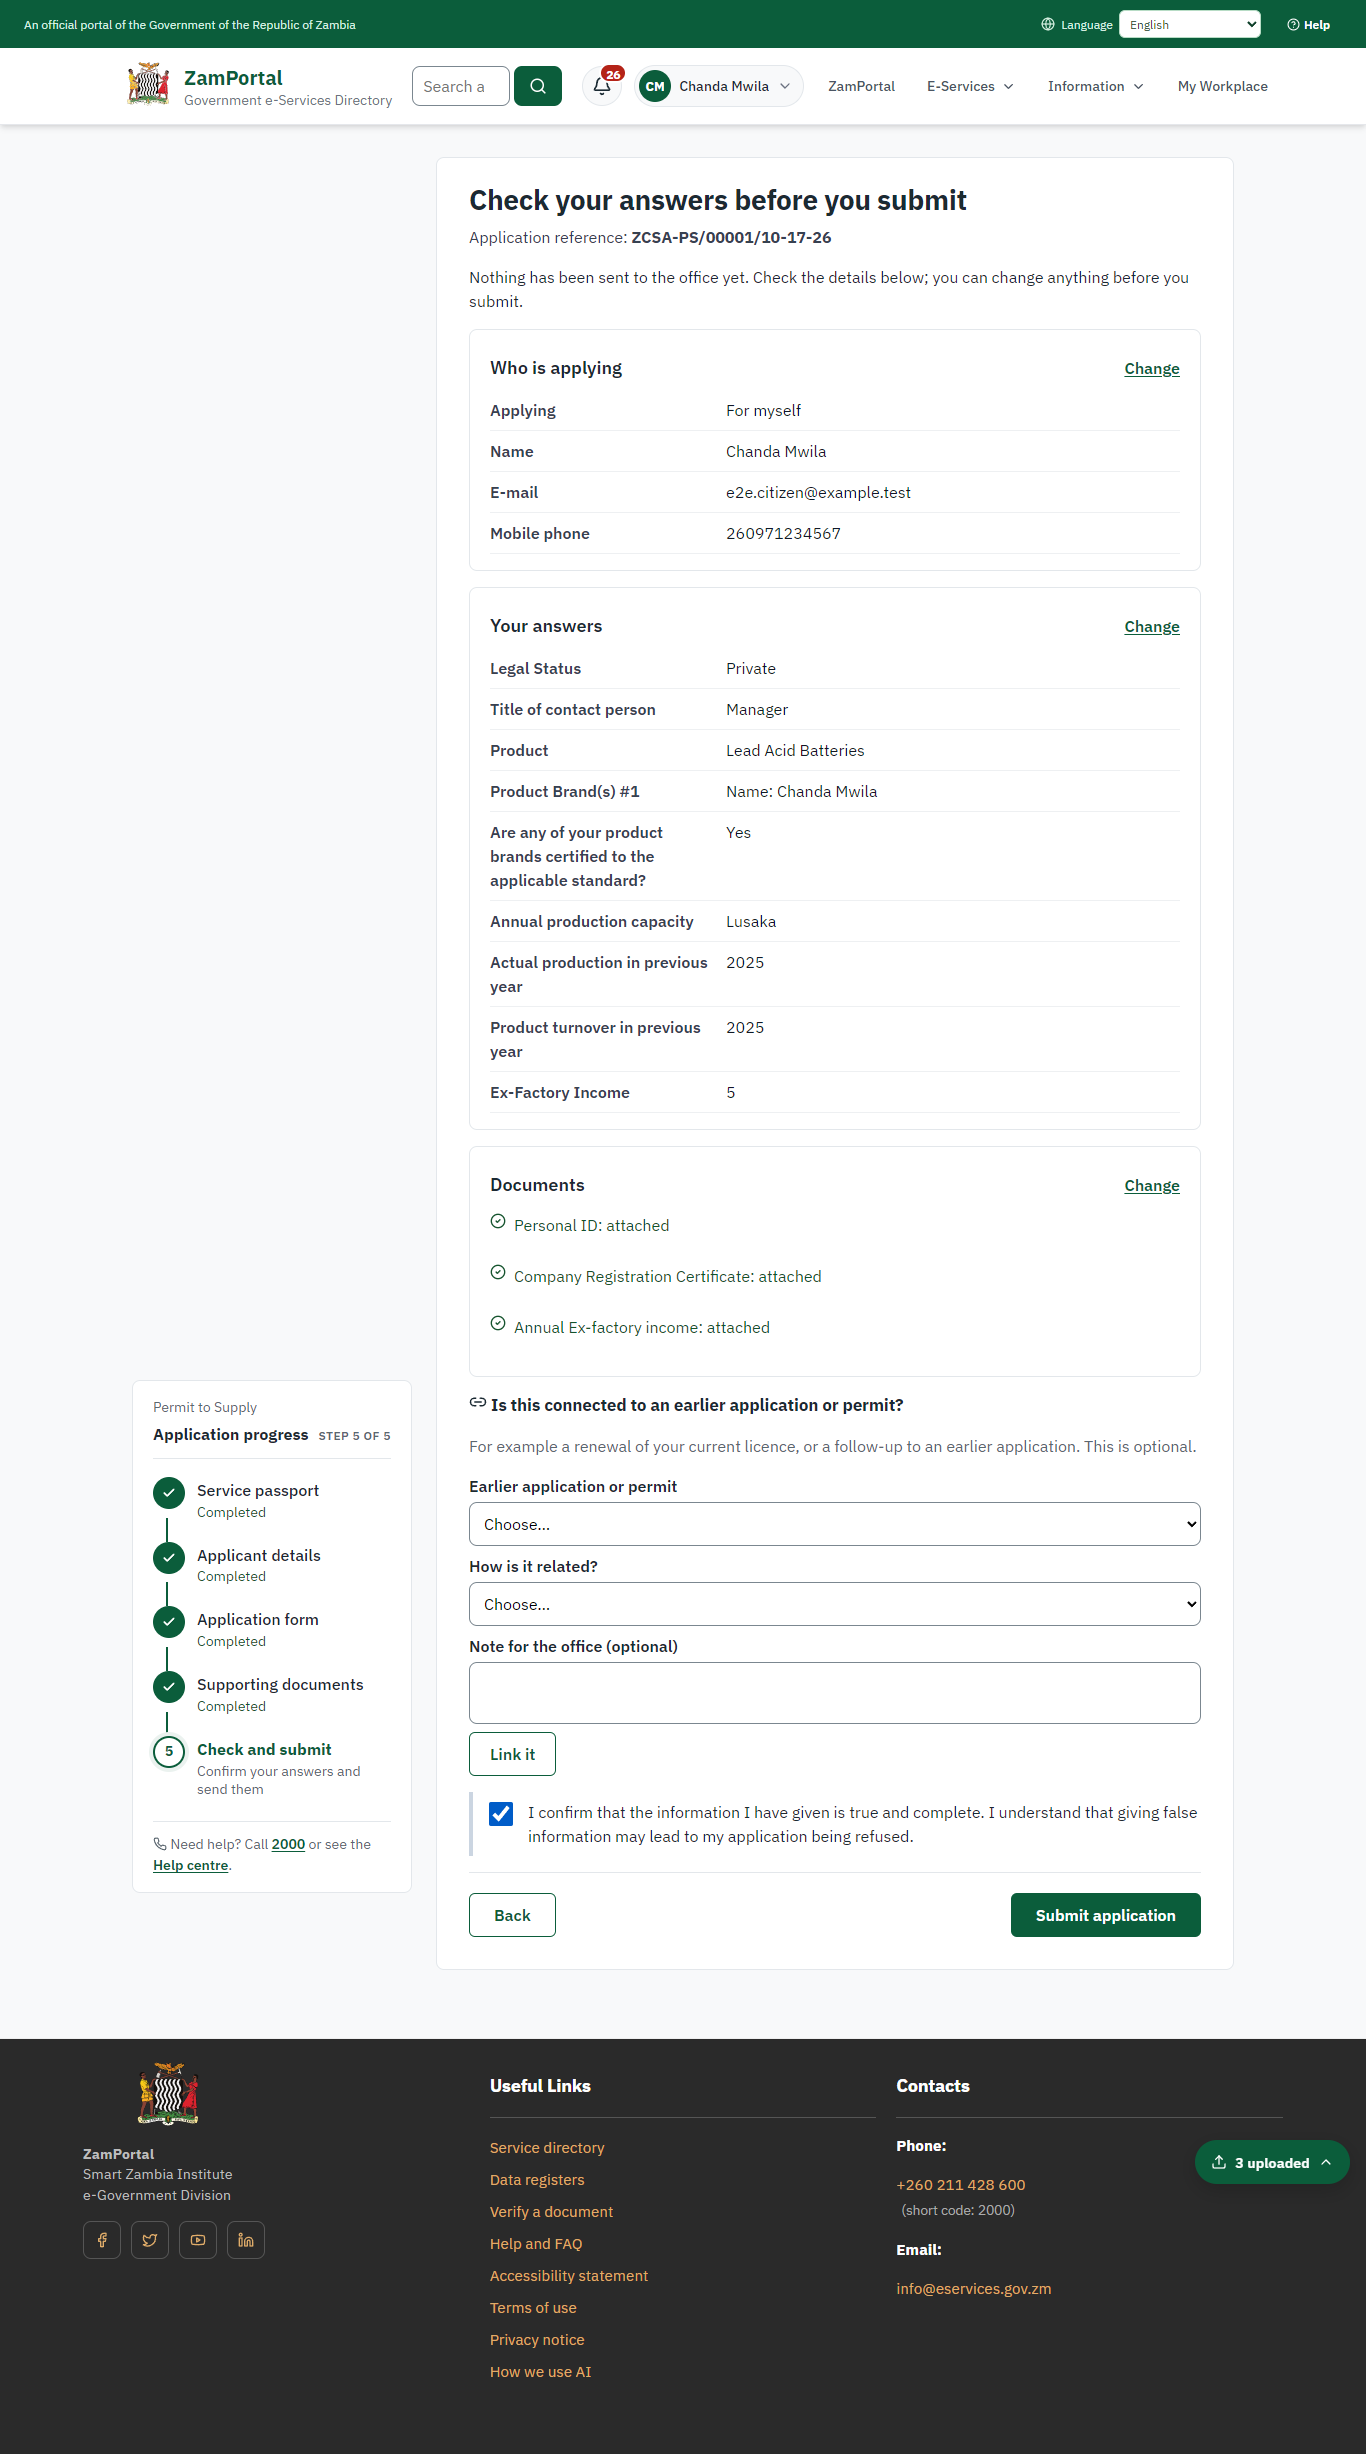Image resolution: width=1366 pixels, height=2454 pixels.
Task: Open How is it related dropdown
Action: pyautogui.click(x=835, y=1604)
